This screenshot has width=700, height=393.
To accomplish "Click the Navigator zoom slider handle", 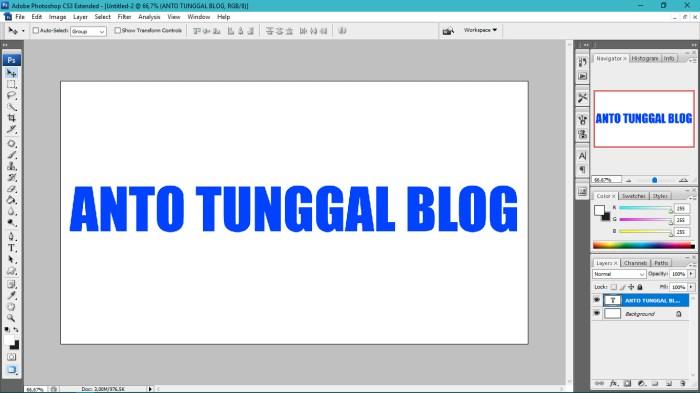I will (x=654, y=180).
